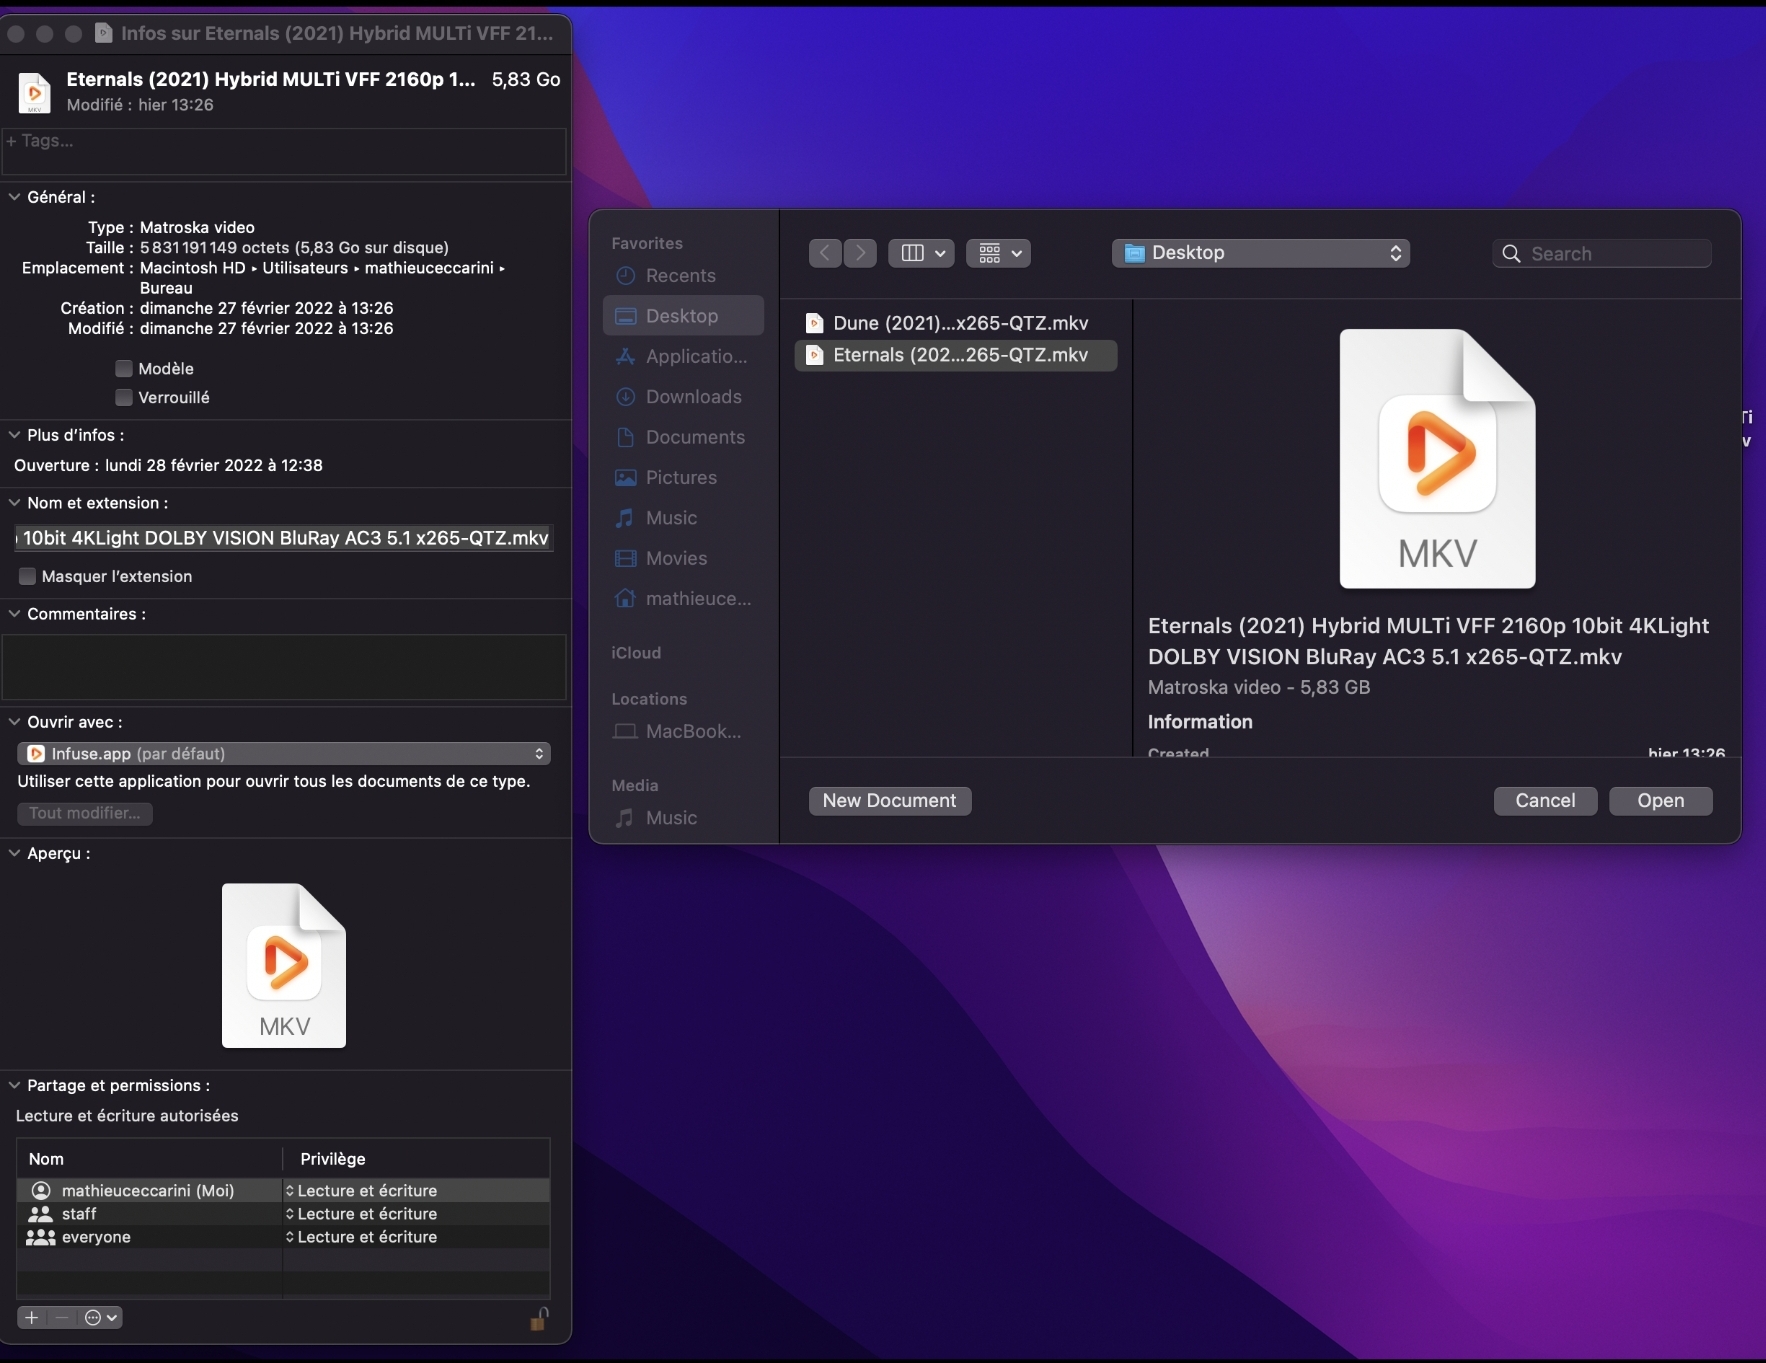Screen dimensions: 1766x1363
Task: Open Music under Media section
Action: point(683,818)
